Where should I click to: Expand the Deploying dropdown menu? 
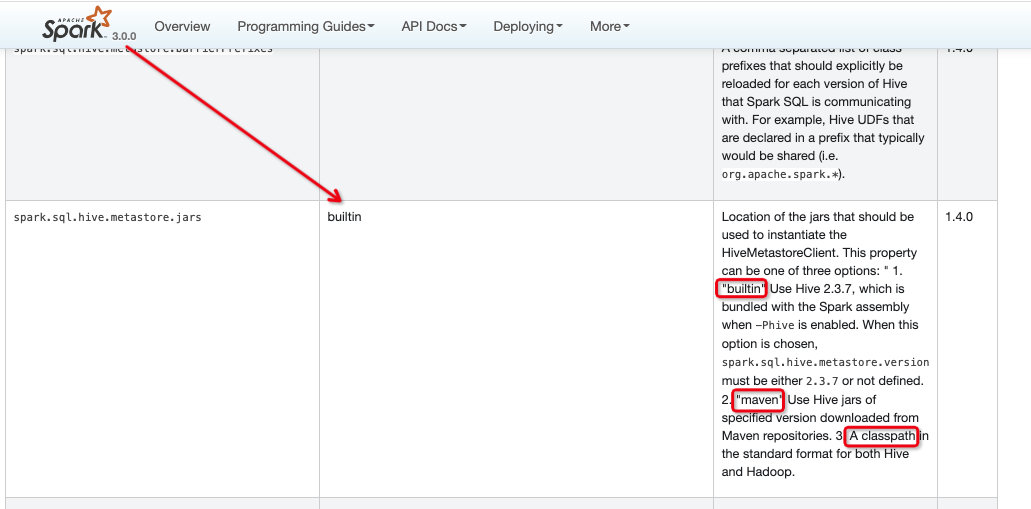528,26
